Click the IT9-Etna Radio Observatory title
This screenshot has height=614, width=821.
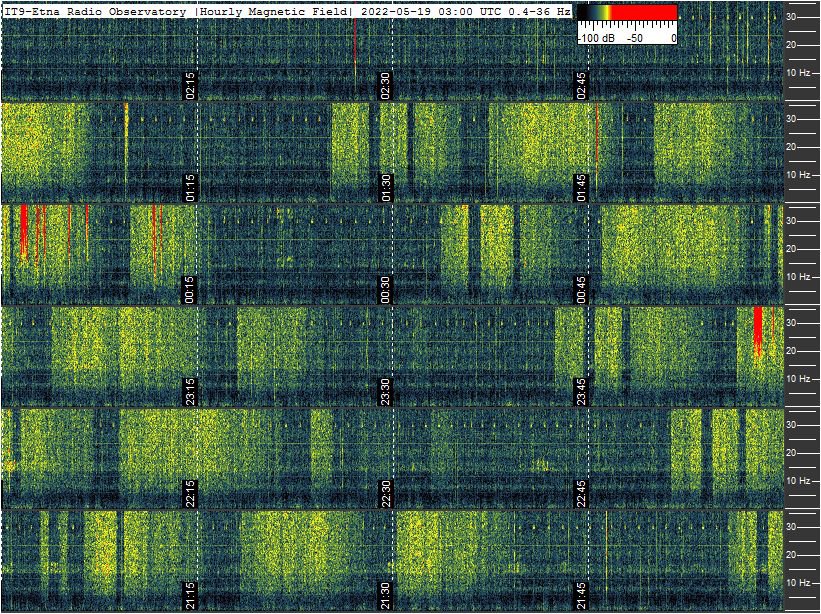(x=96, y=12)
